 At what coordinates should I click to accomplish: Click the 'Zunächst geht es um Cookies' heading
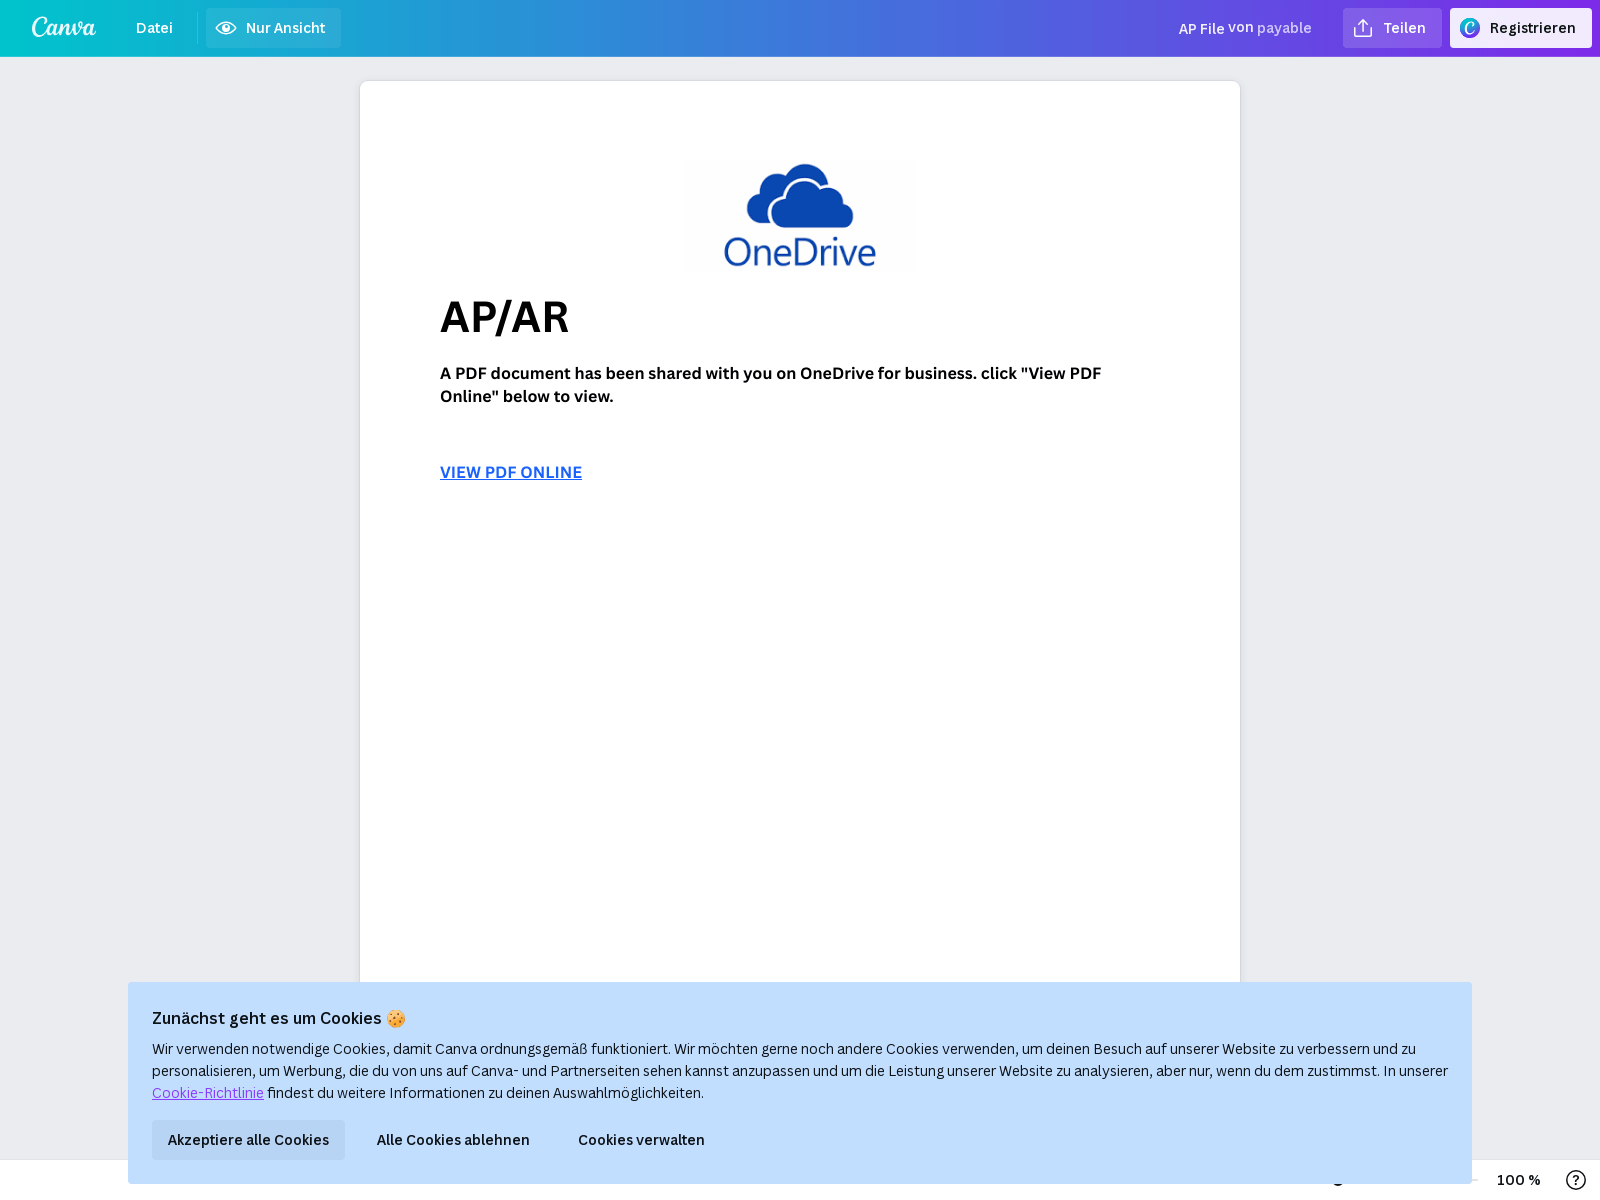278,1018
